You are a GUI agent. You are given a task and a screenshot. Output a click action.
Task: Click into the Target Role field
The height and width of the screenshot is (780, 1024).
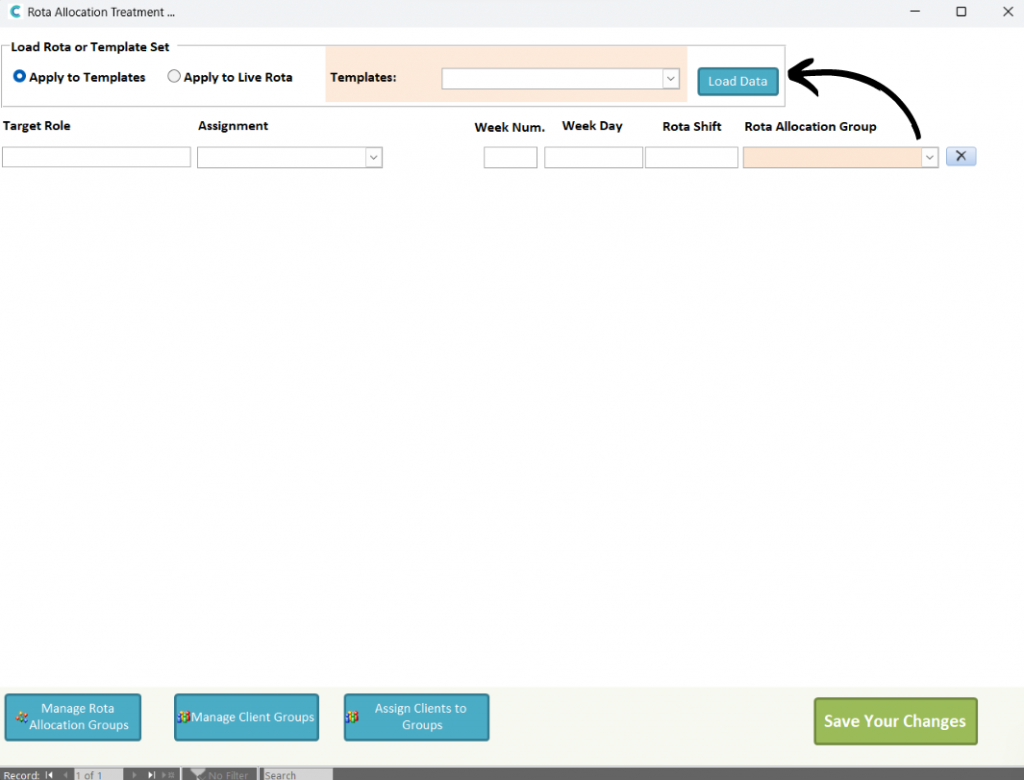[96, 157]
